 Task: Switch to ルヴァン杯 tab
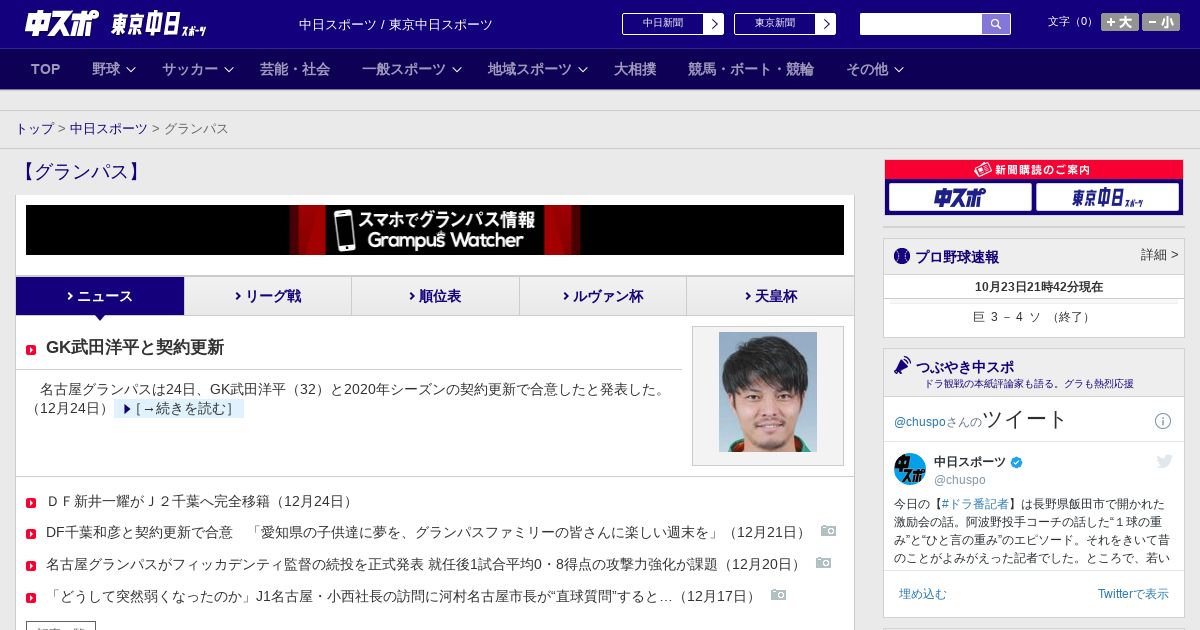603,296
